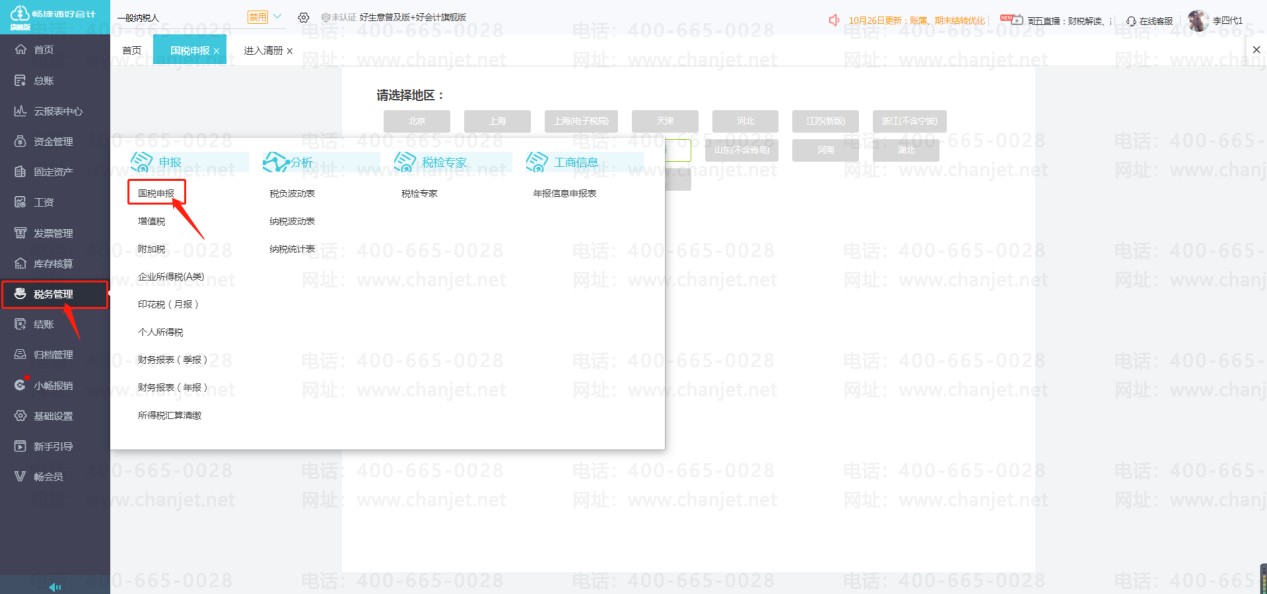Click the announcement speaker icon

pyautogui.click(x=835, y=19)
